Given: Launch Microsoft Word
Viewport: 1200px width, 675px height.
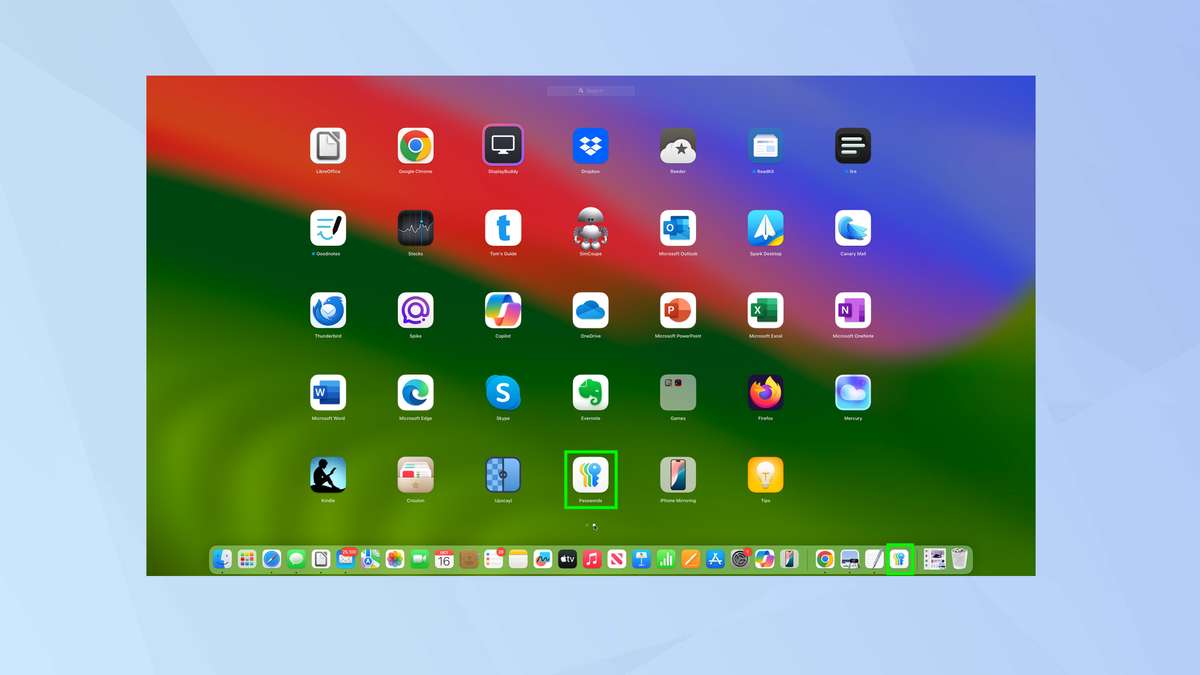Looking at the screenshot, I should pyautogui.click(x=328, y=391).
